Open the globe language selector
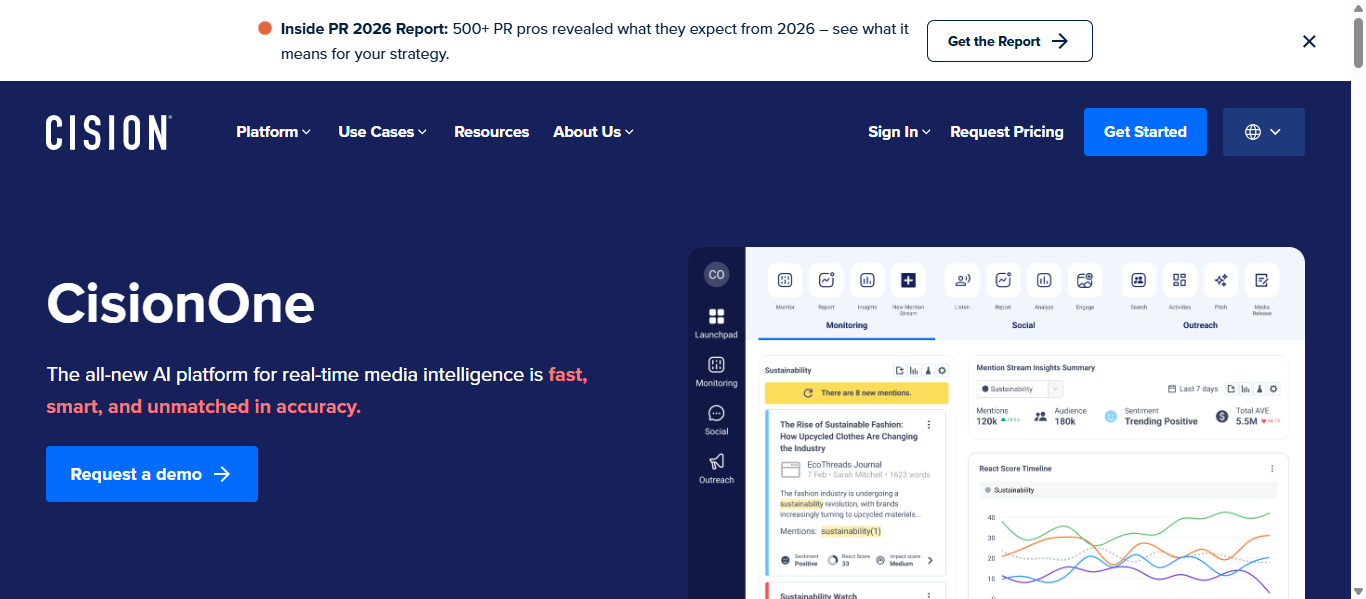 [1263, 132]
